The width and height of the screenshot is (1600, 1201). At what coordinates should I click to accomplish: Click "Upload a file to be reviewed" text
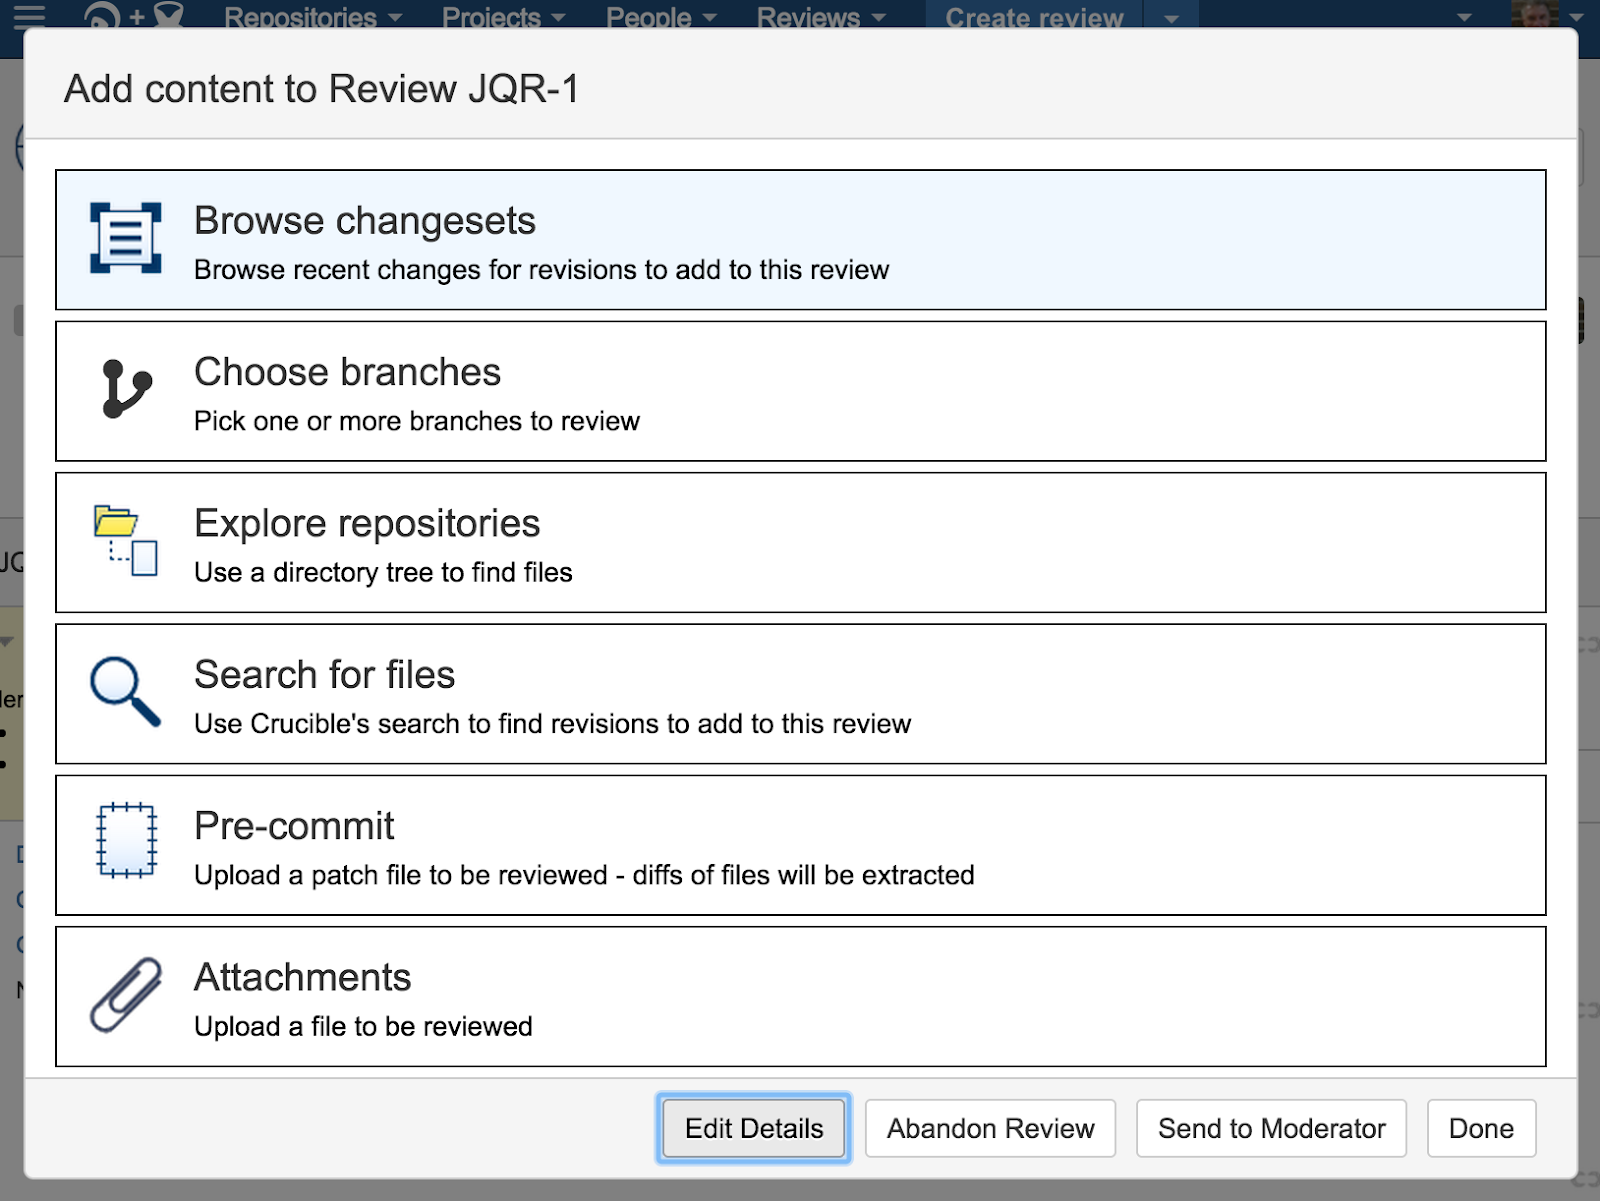pyautogui.click(x=363, y=1026)
